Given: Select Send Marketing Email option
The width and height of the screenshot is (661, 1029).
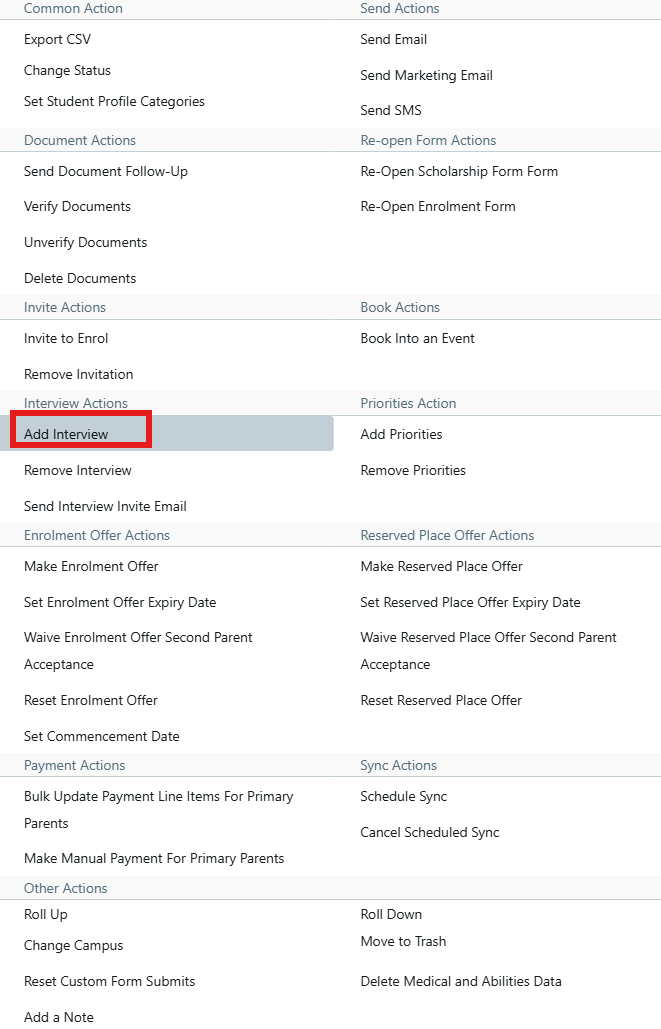Looking at the screenshot, I should (426, 76).
